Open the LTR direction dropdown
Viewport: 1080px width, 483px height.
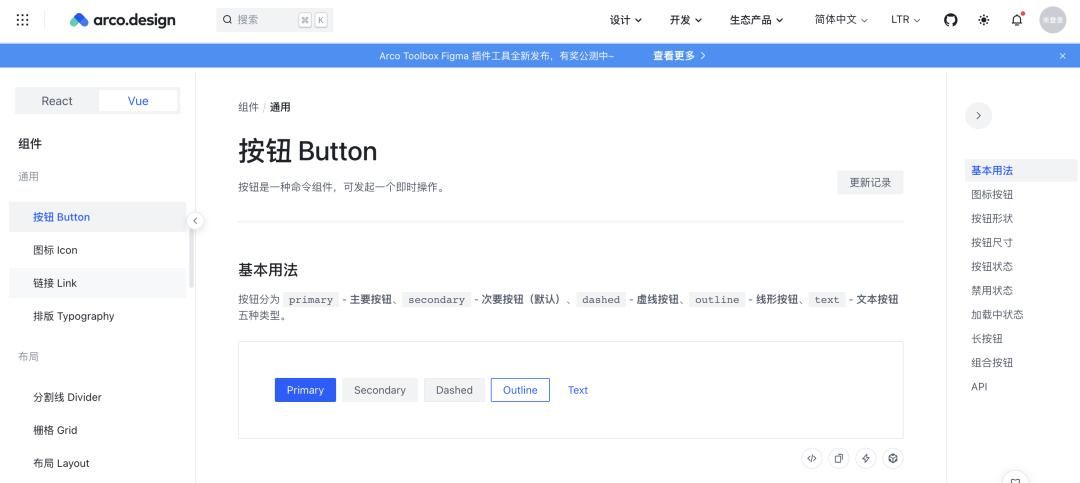[x=905, y=20]
